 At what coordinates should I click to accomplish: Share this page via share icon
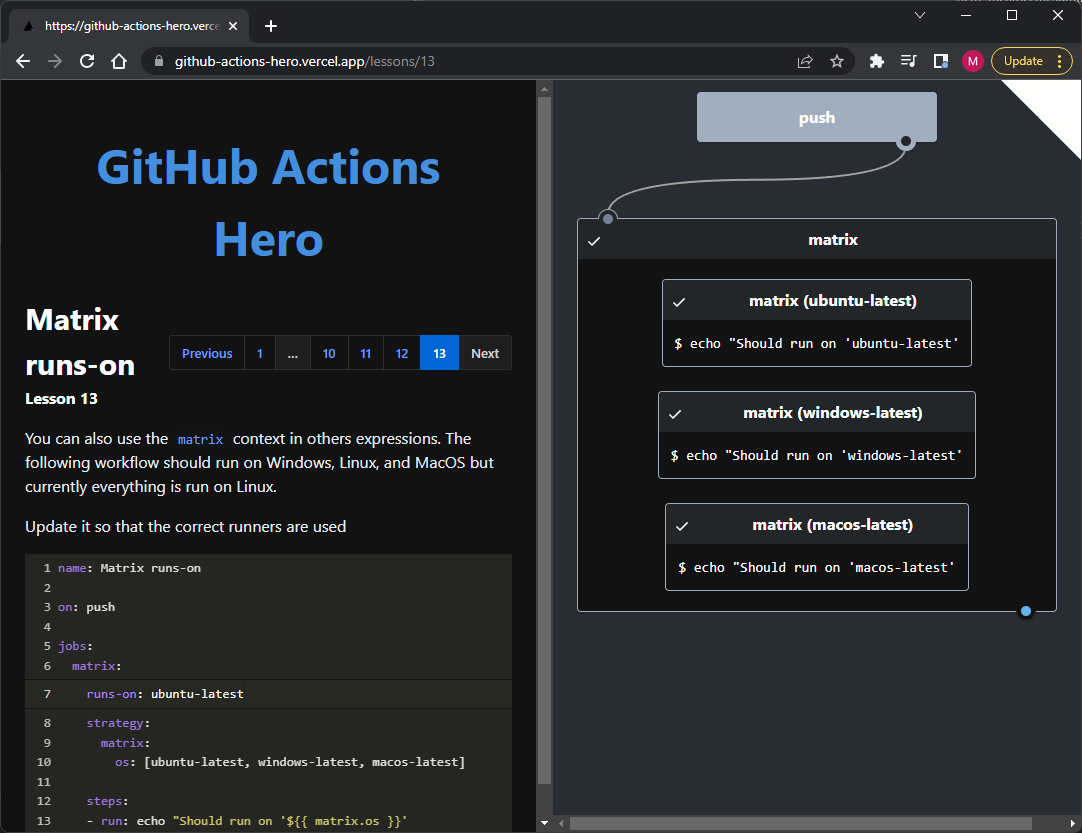tap(805, 61)
